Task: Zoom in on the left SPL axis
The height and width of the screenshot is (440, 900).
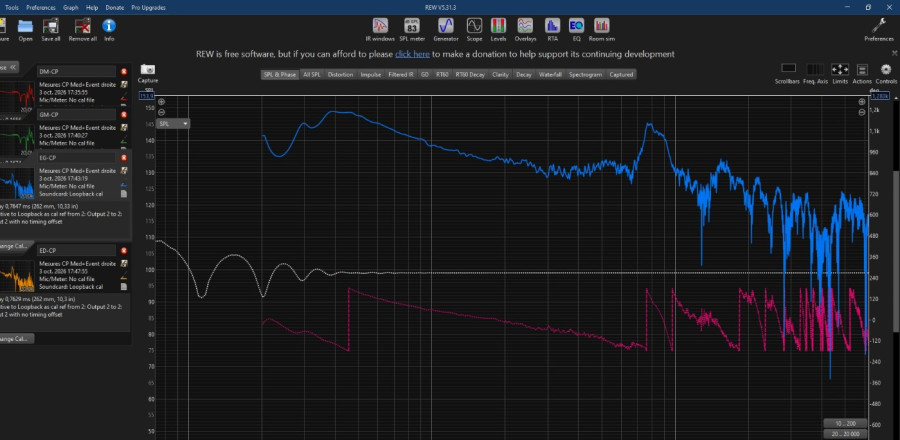Action: 161,102
